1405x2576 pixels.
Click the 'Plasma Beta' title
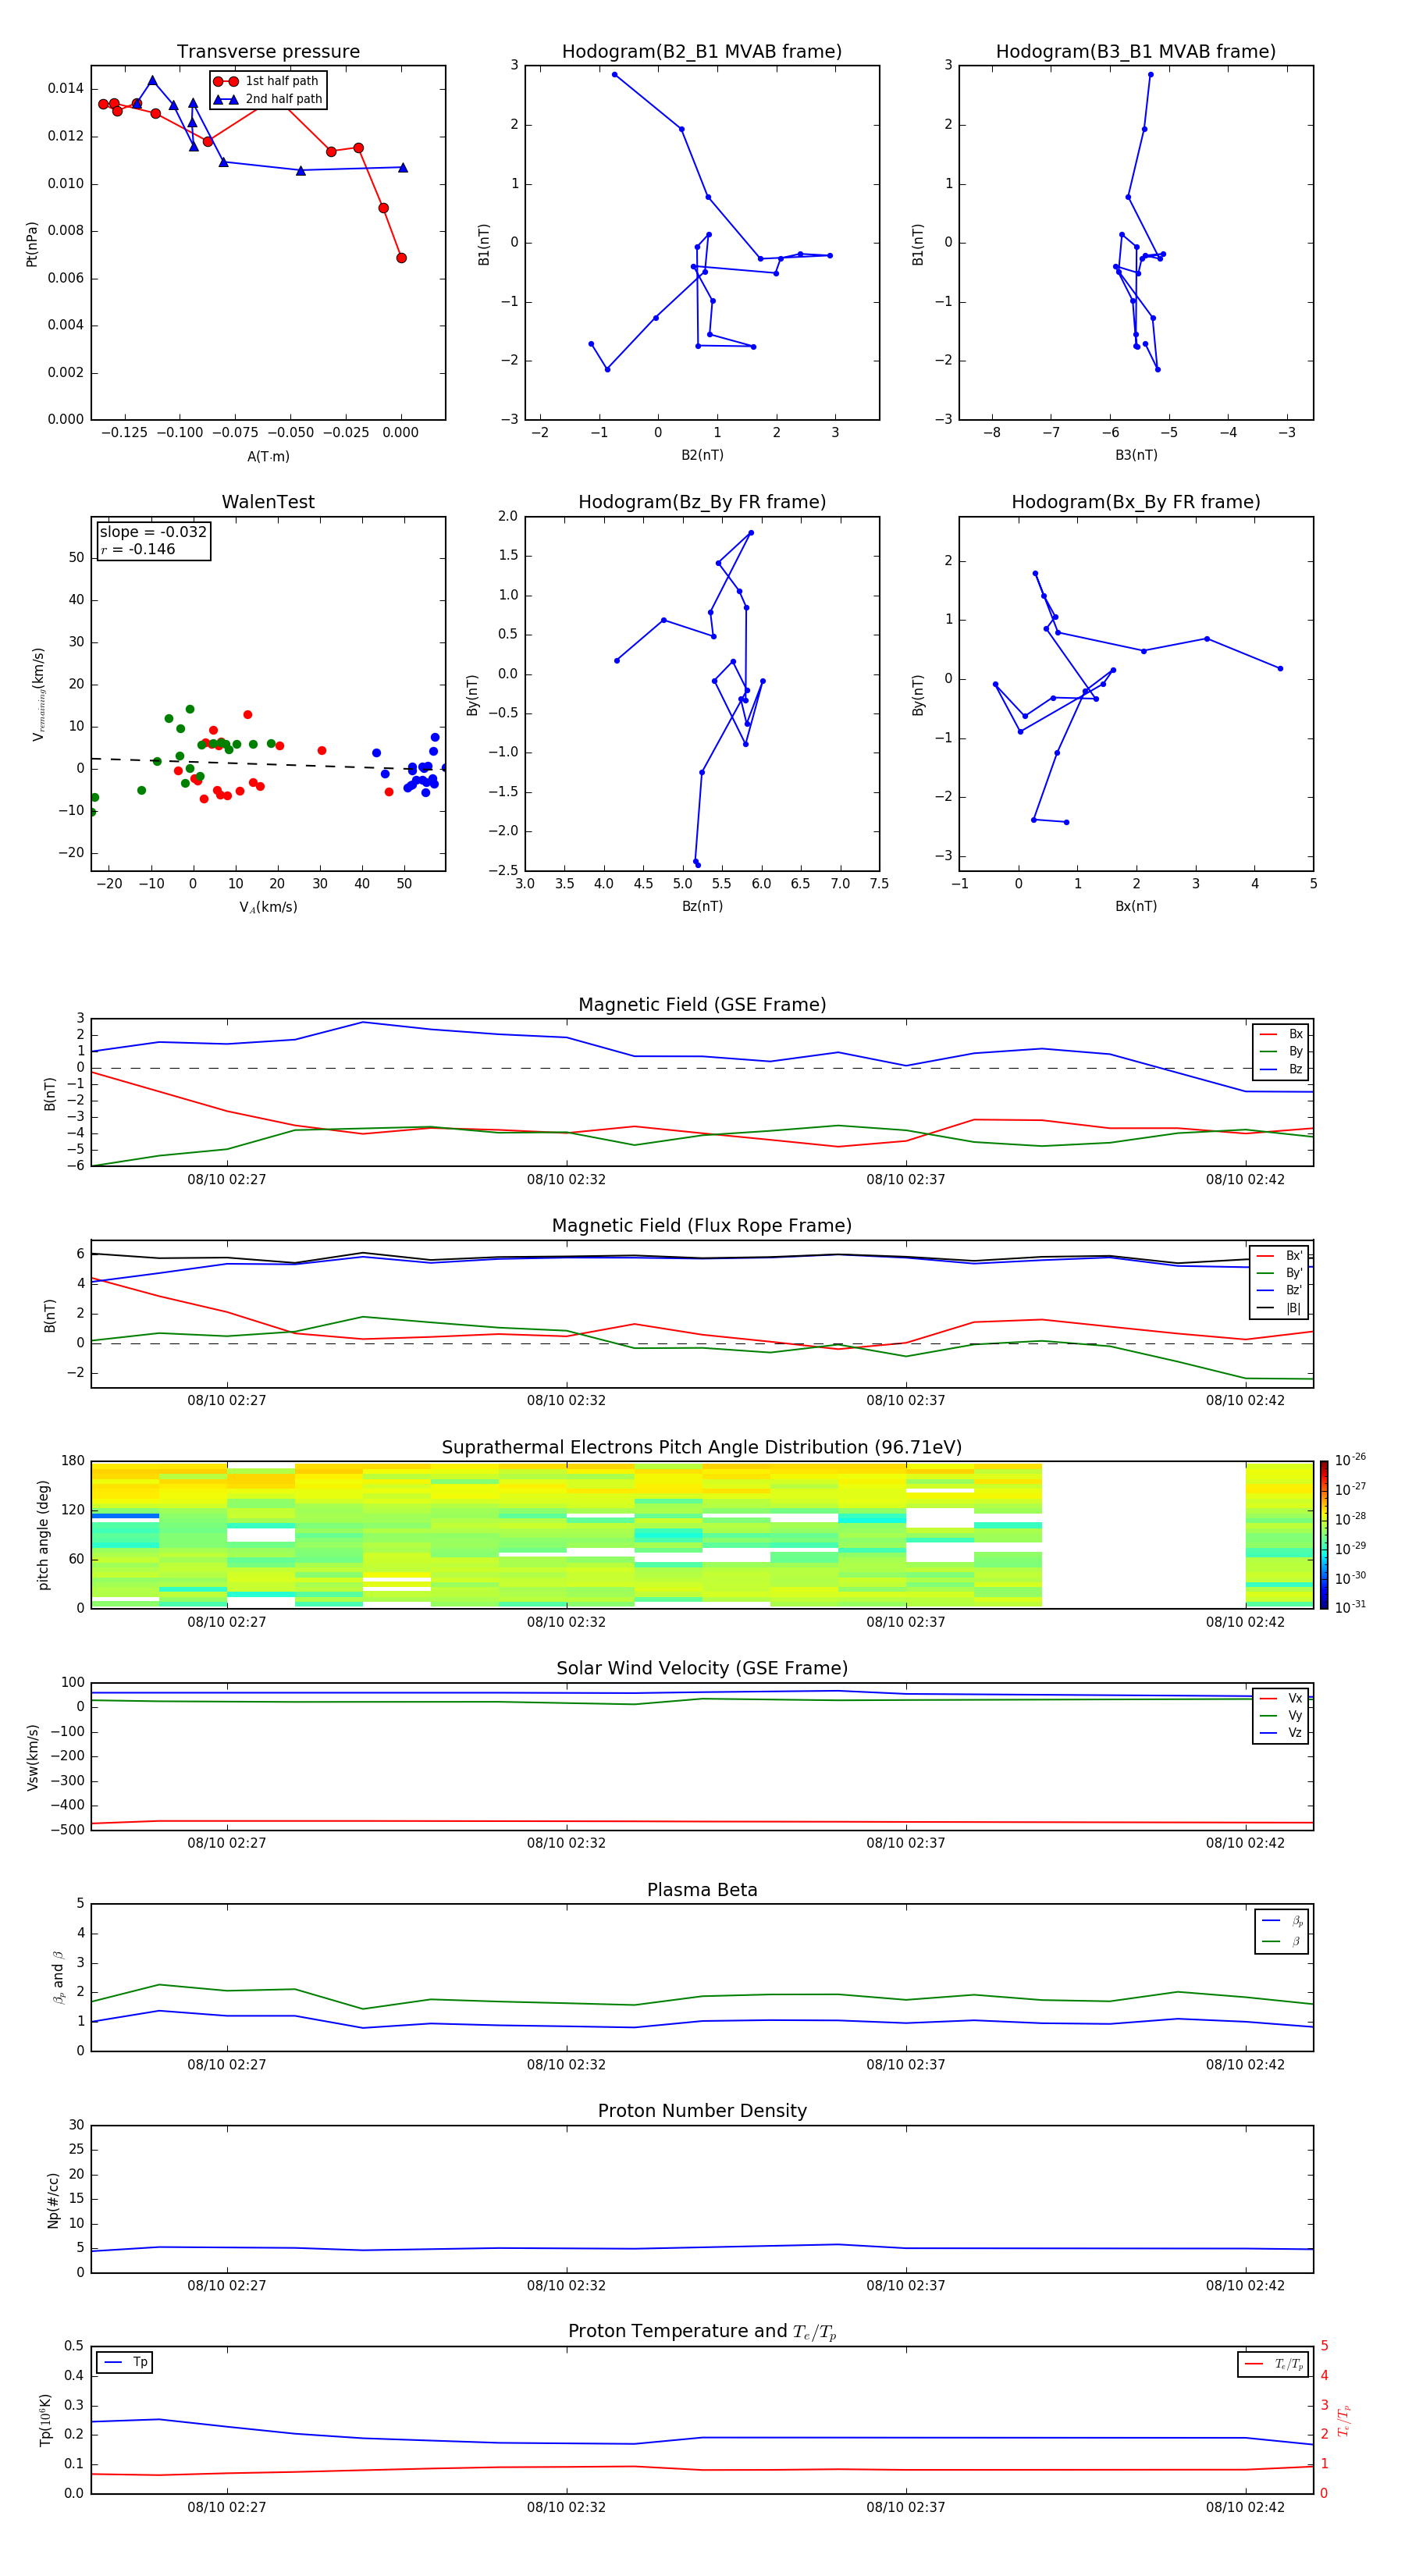[702, 1890]
